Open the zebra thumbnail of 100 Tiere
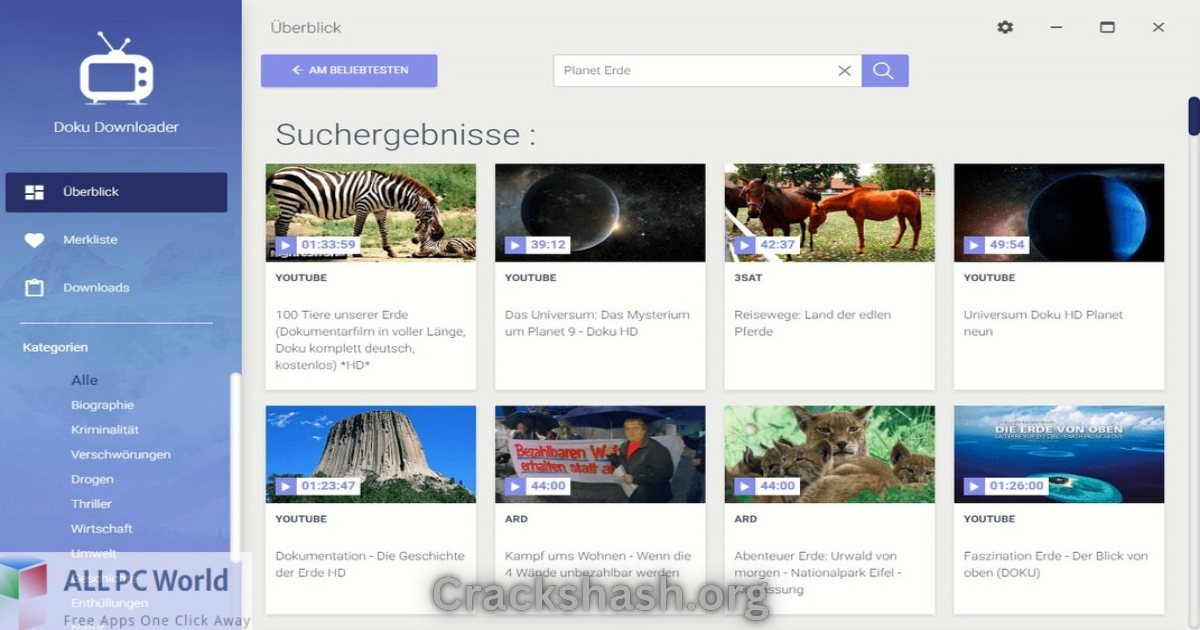This screenshot has width=1200, height=630. (371, 213)
